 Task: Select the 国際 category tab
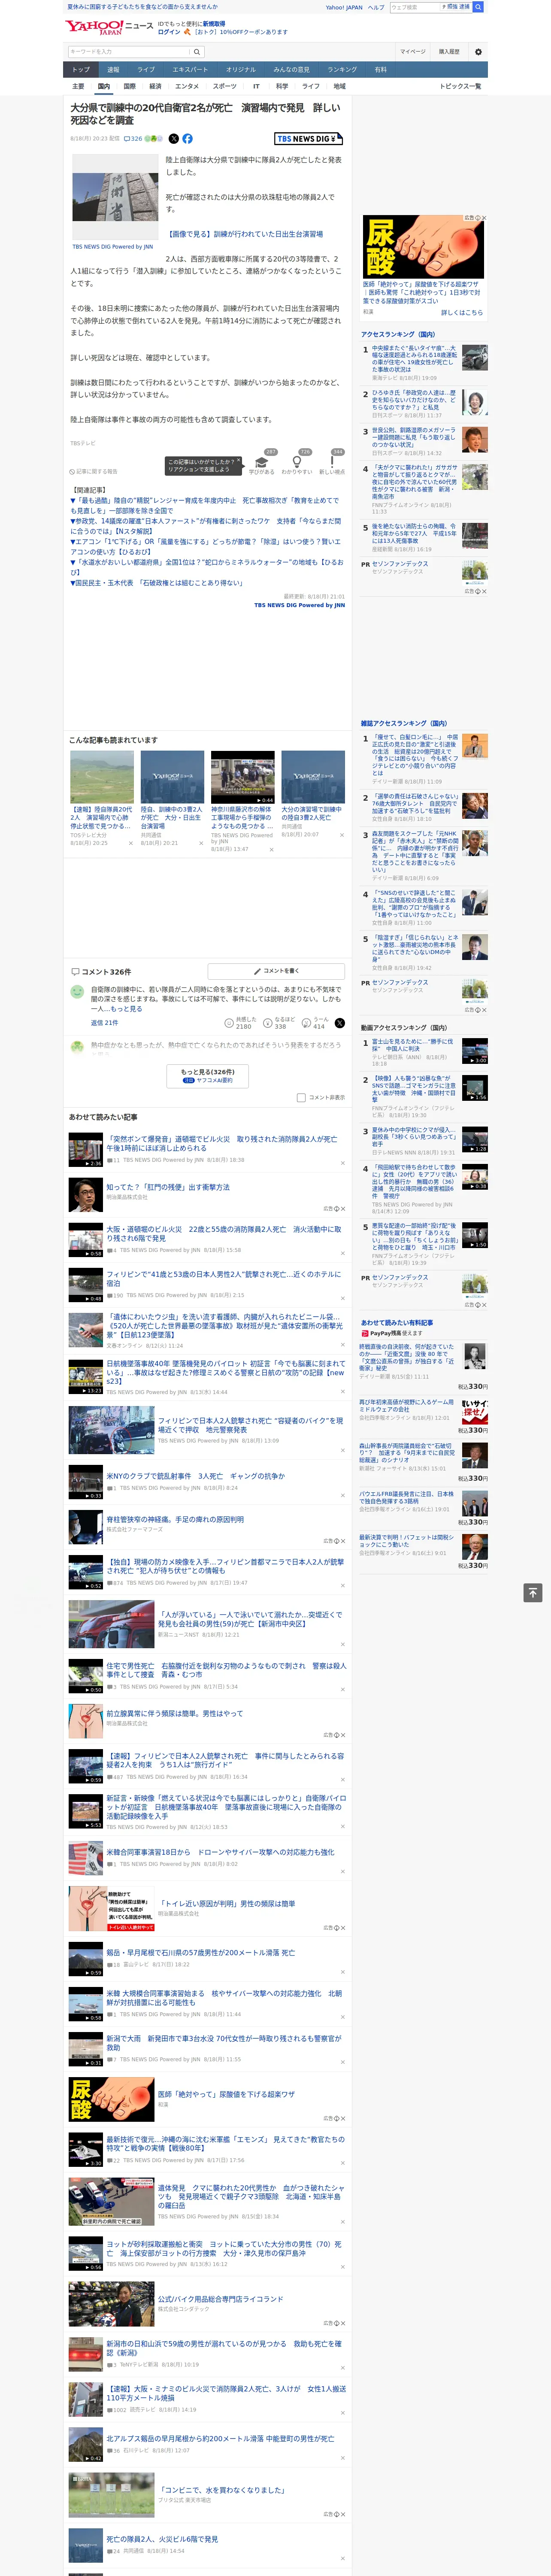tap(129, 87)
